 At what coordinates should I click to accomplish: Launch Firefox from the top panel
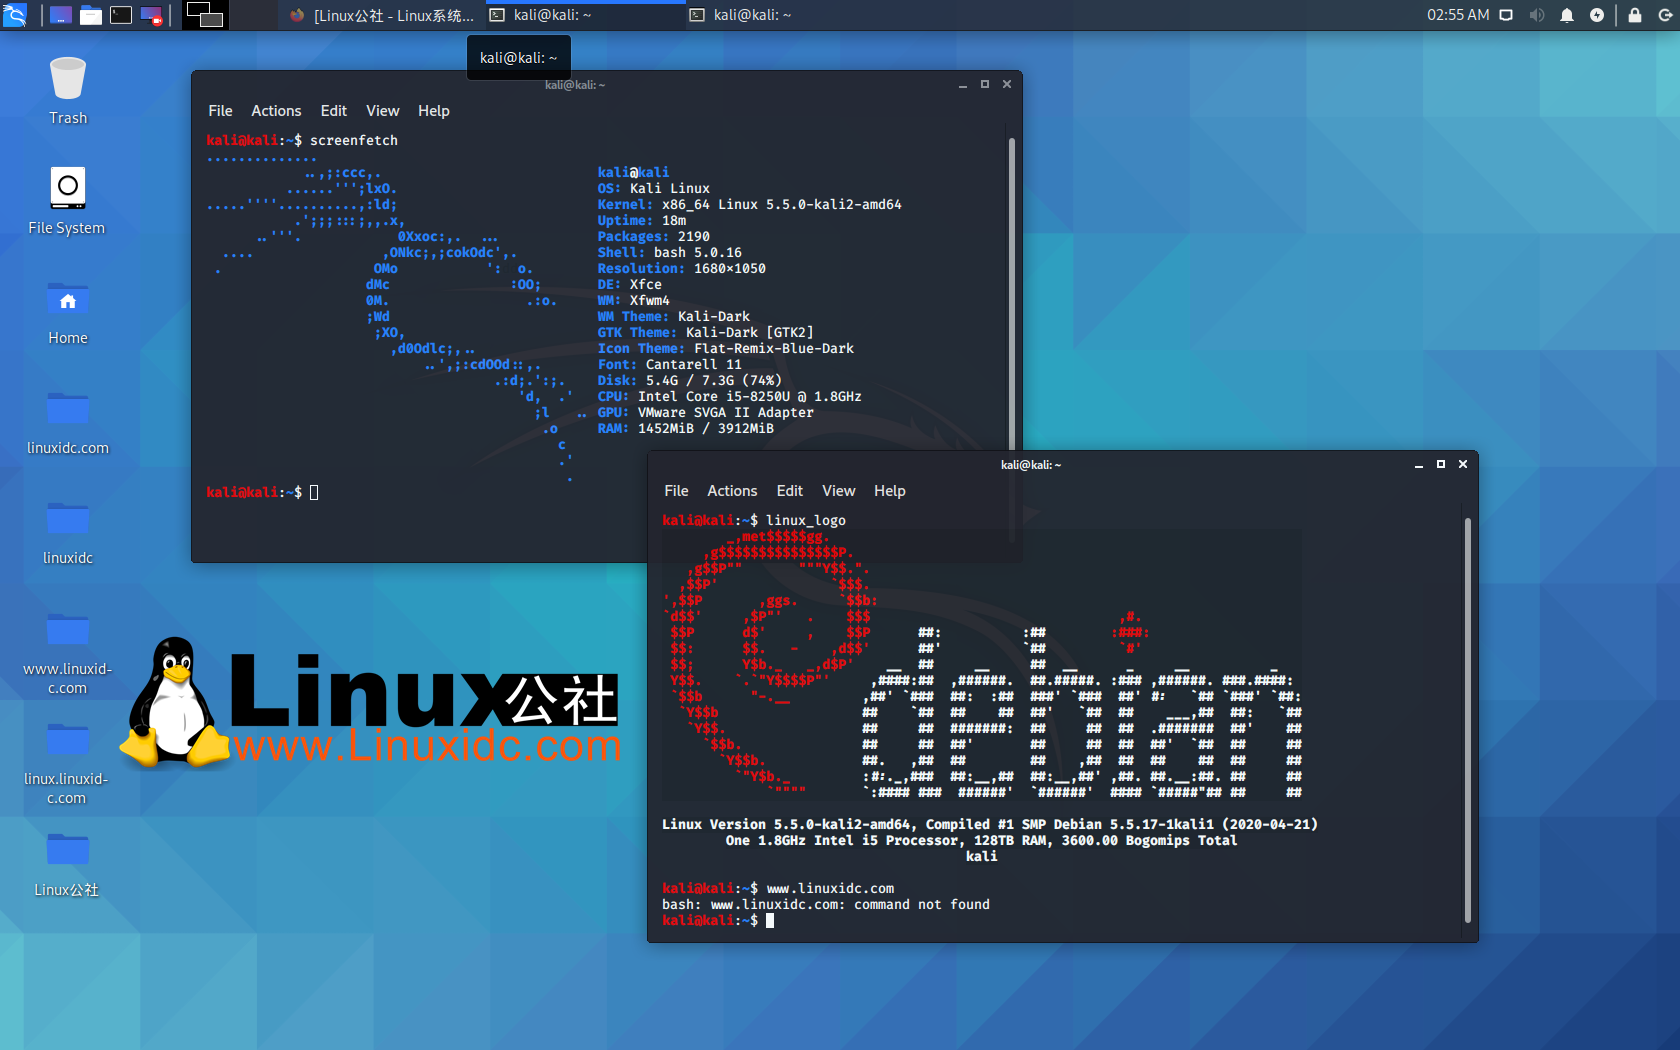[295, 15]
